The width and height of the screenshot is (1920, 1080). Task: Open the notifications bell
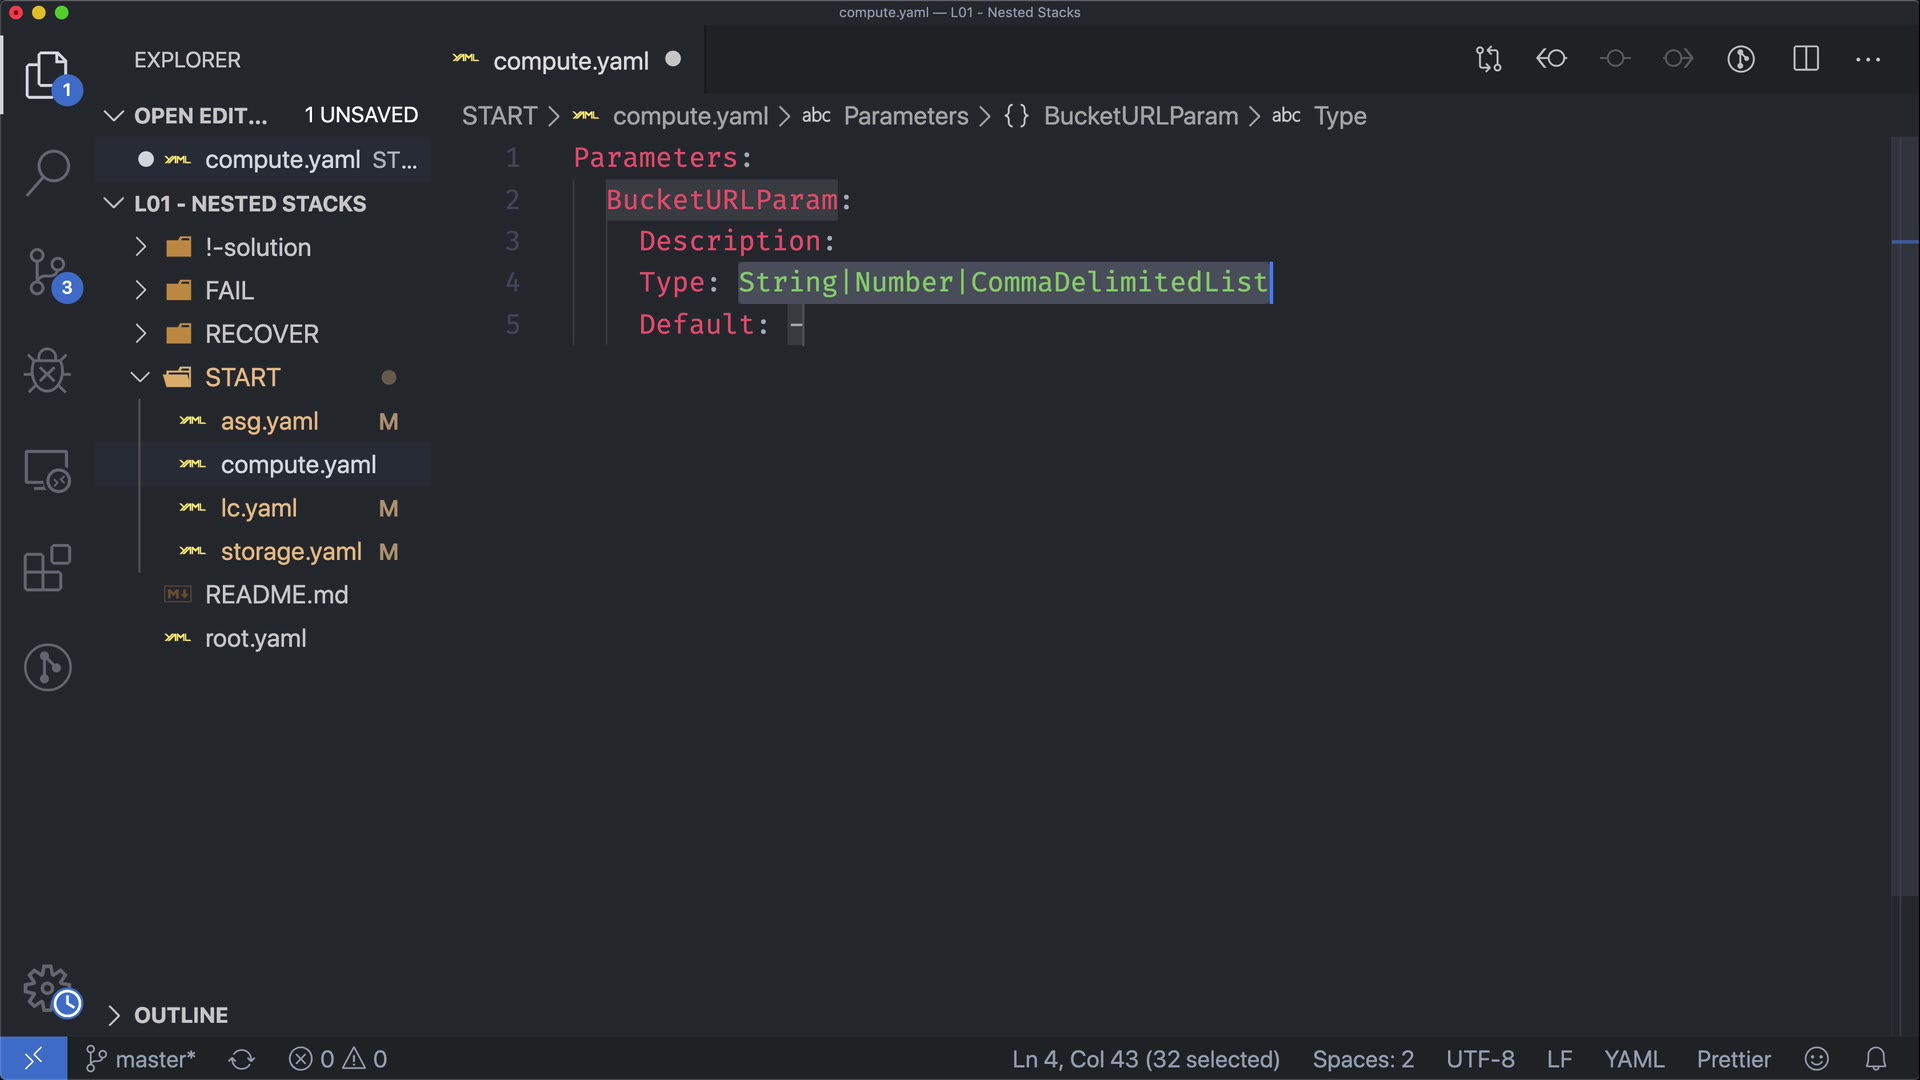[1876, 1059]
